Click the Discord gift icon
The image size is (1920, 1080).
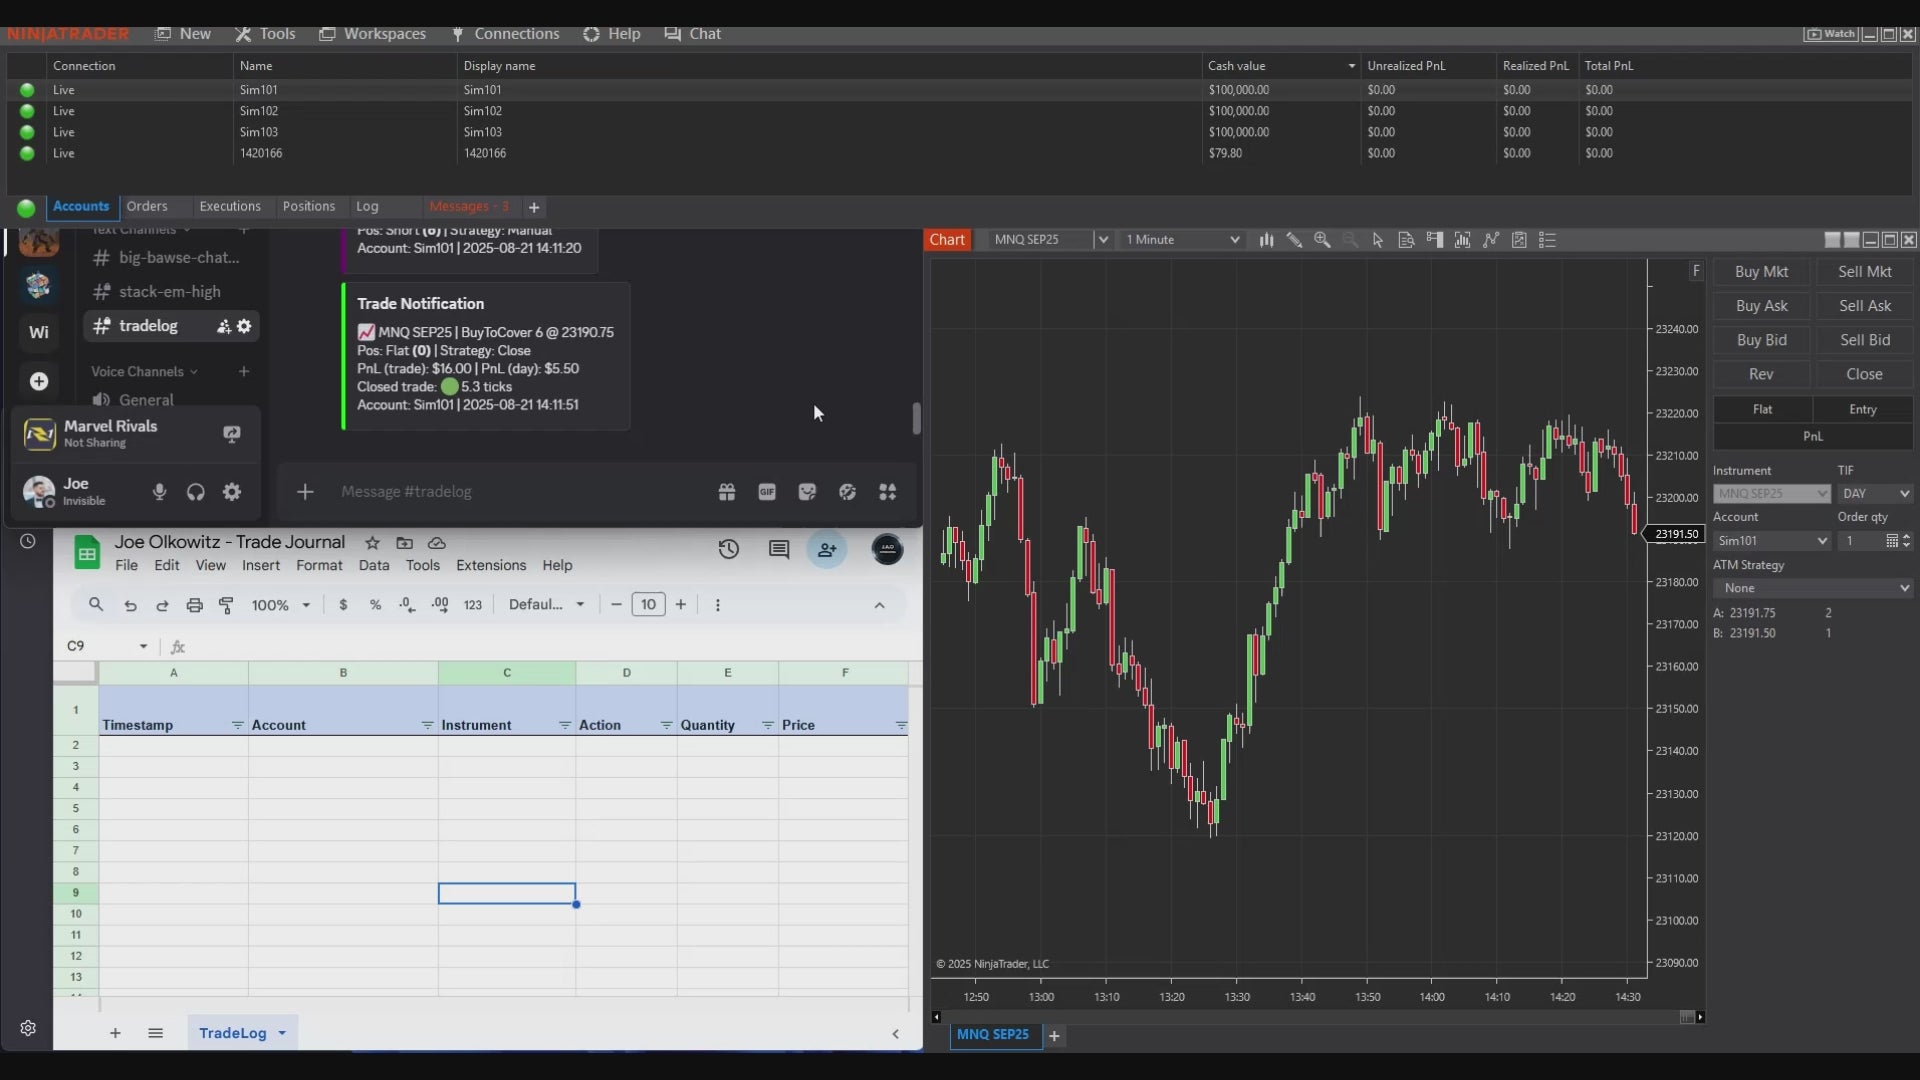727,492
